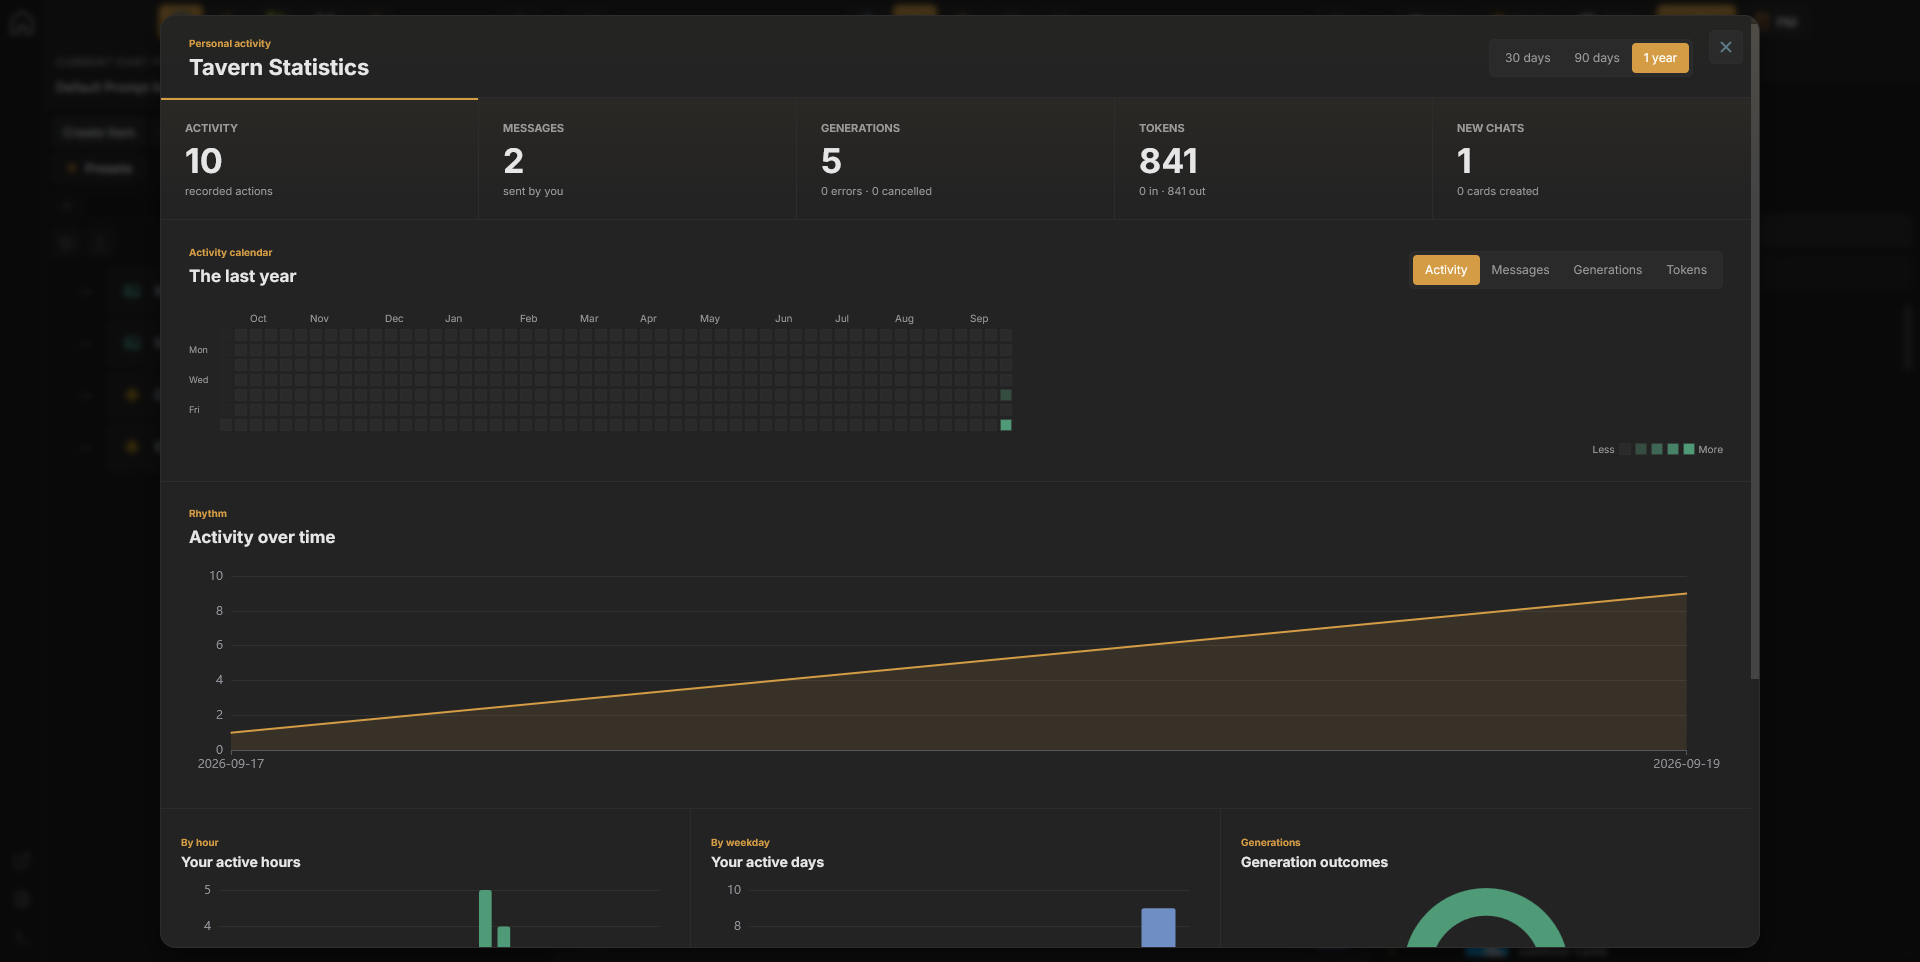
Task: Click the "2026-09-19" axis date
Action: pos(1686,764)
